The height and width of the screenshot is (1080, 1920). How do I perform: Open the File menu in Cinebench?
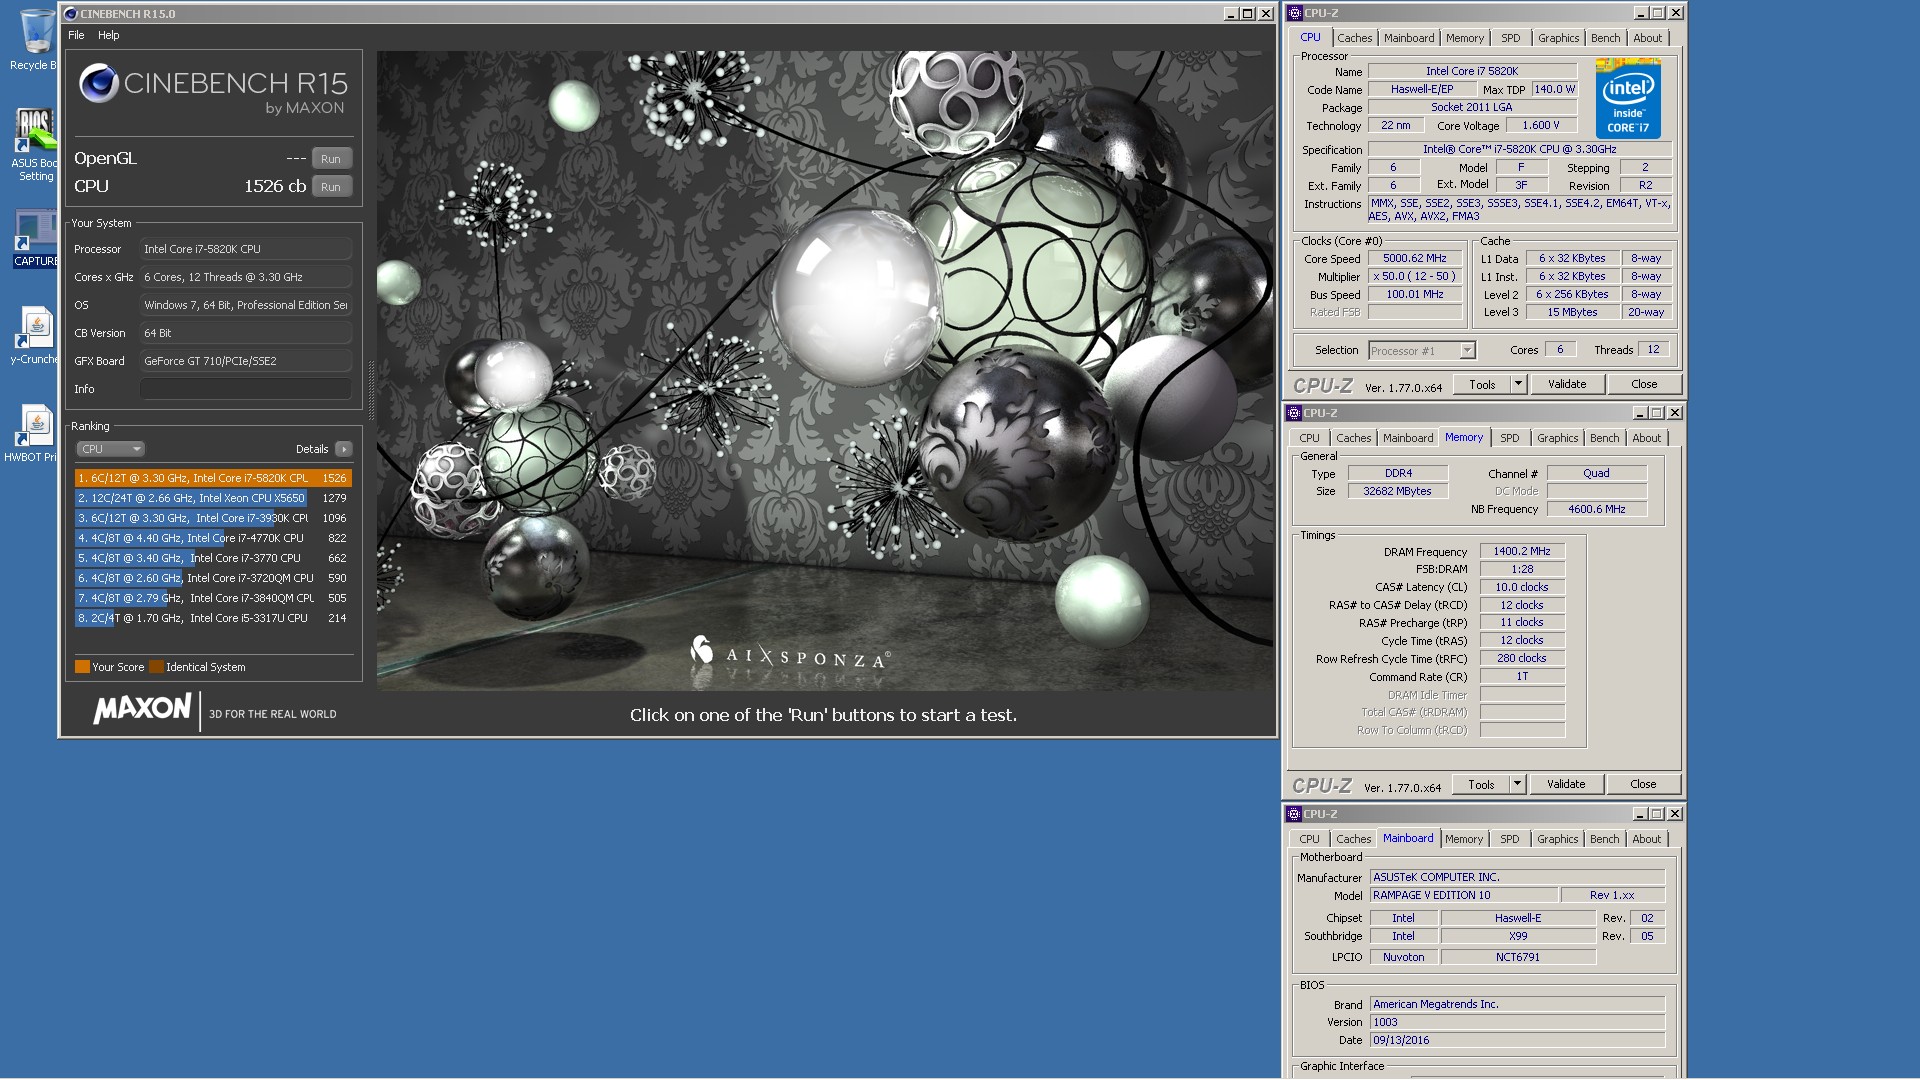pyautogui.click(x=76, y=35)
